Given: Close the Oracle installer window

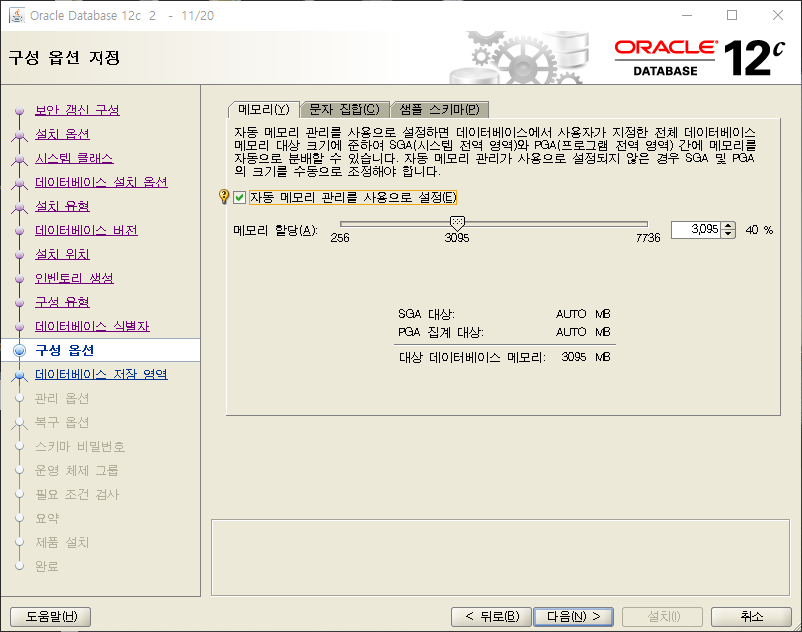Looking at the screenshot, I should coord(777,15).
